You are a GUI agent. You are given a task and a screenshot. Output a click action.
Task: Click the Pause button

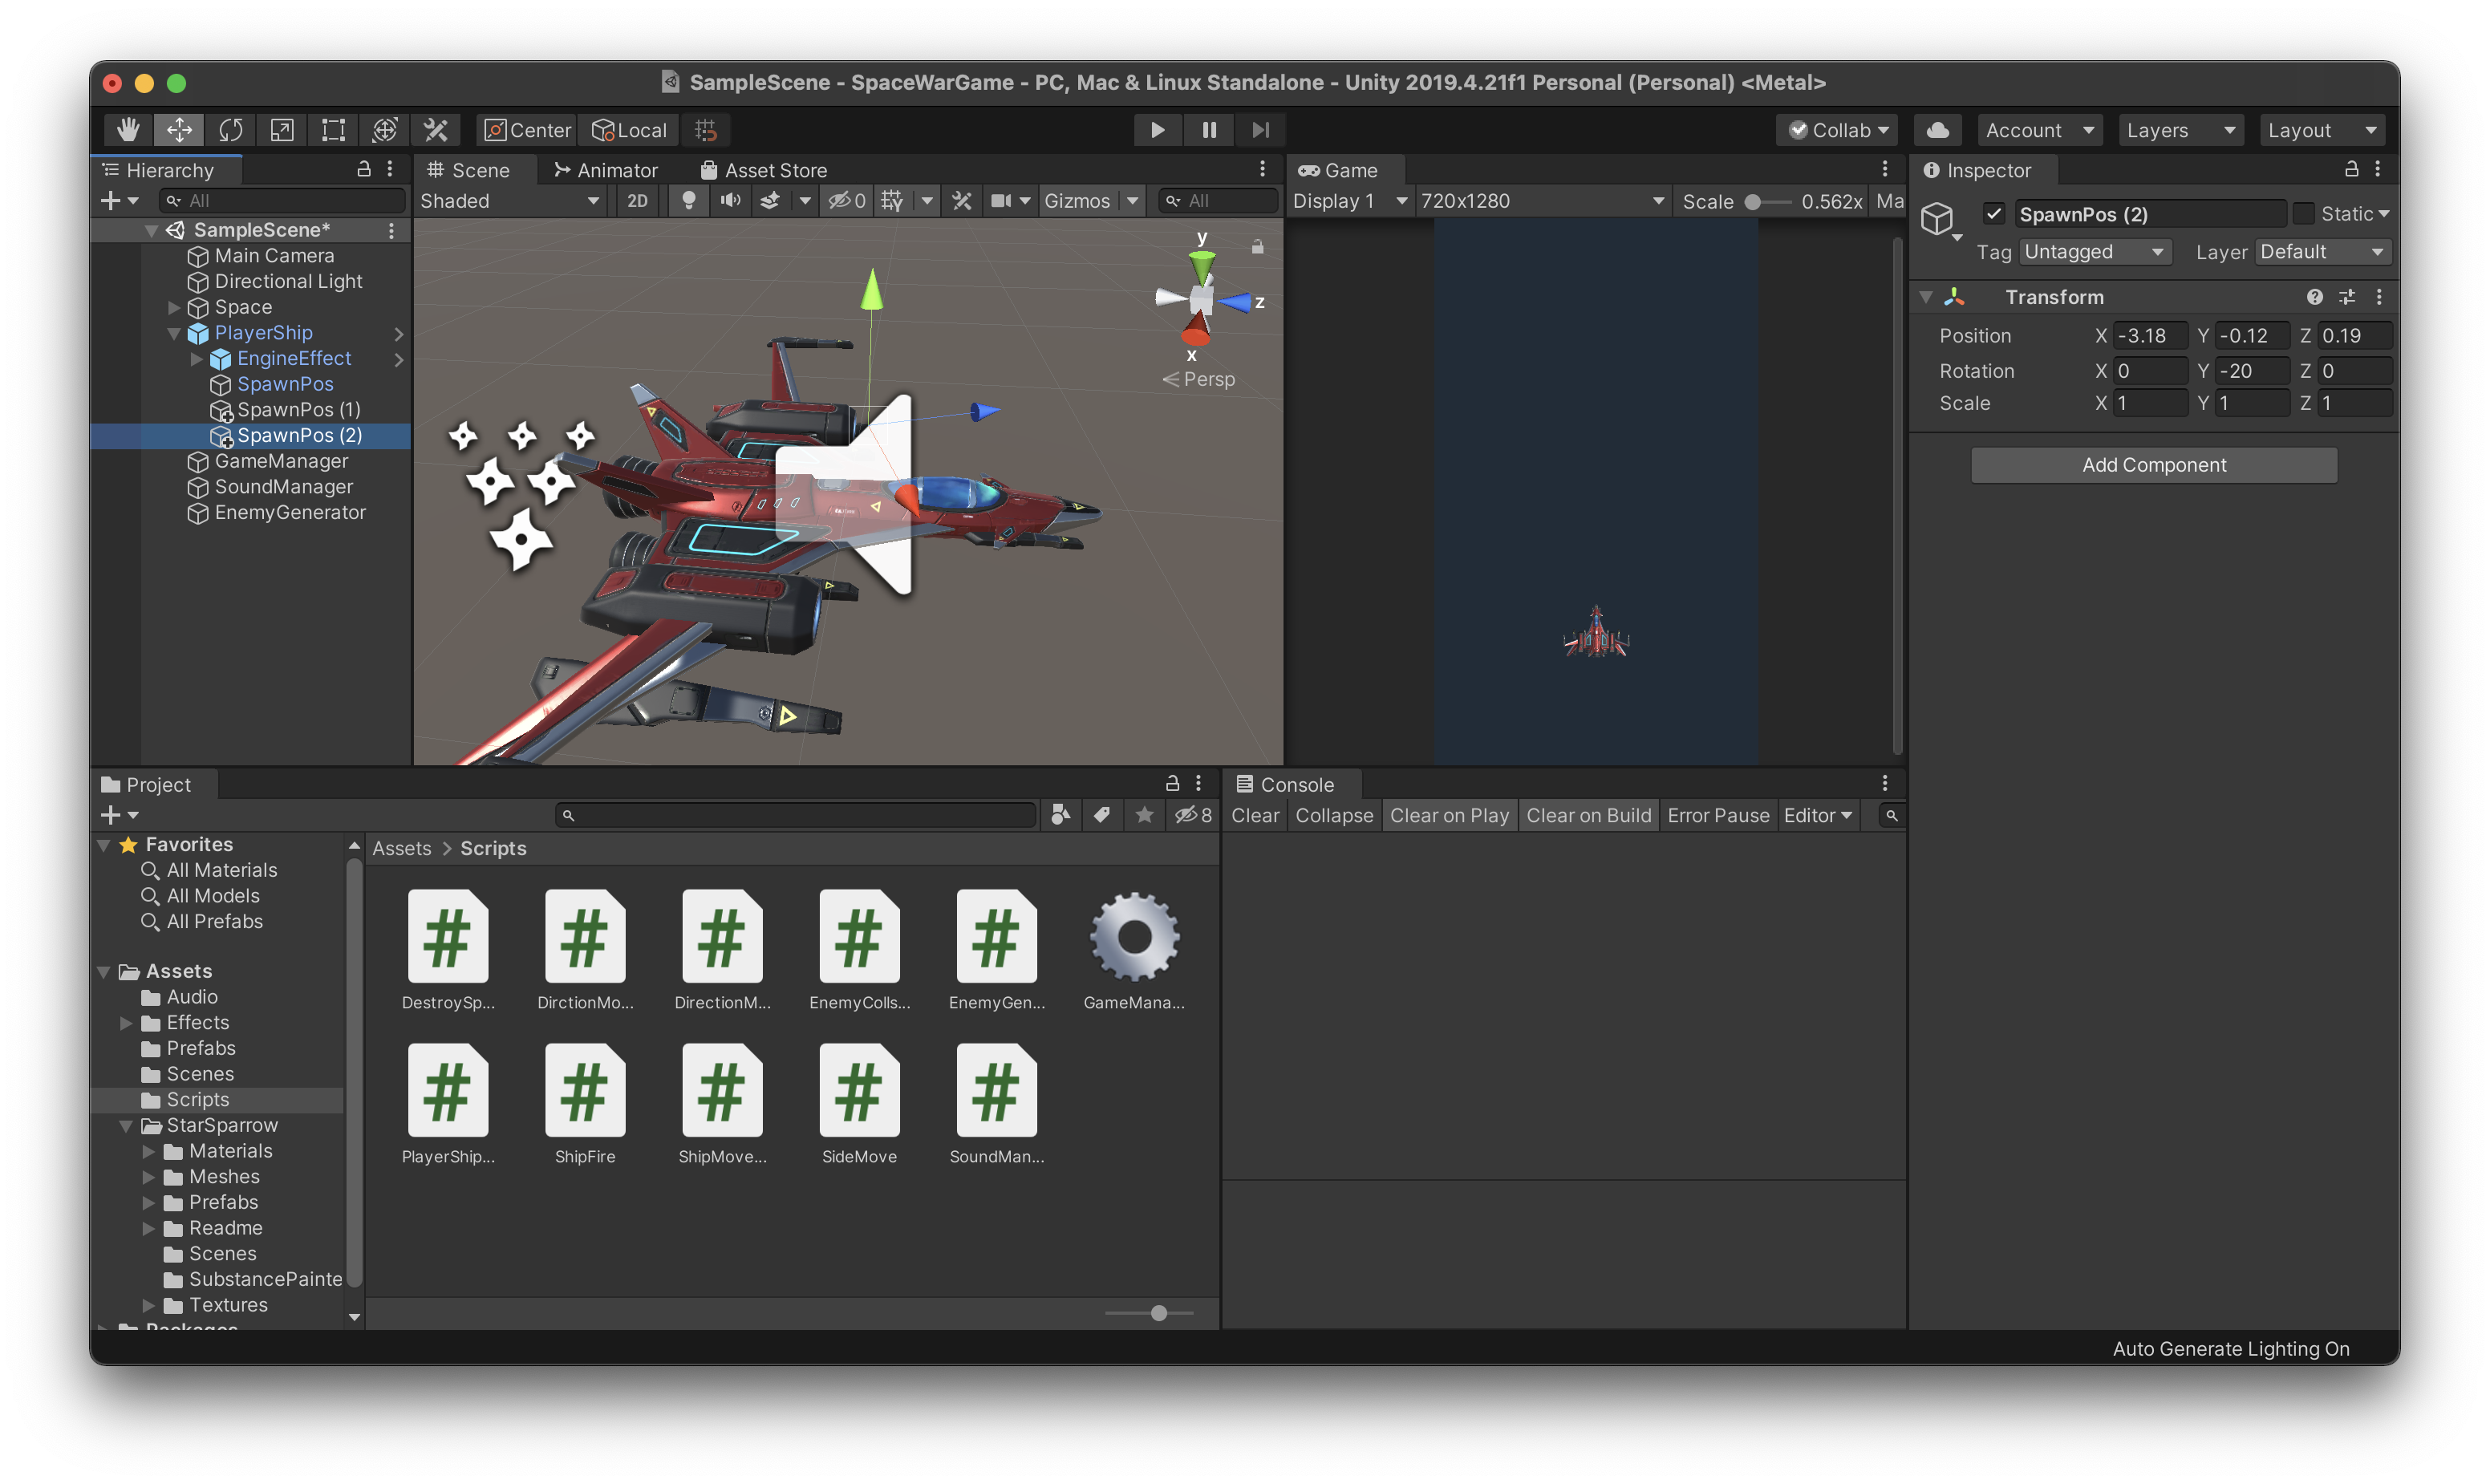(x=1209, y=130)
